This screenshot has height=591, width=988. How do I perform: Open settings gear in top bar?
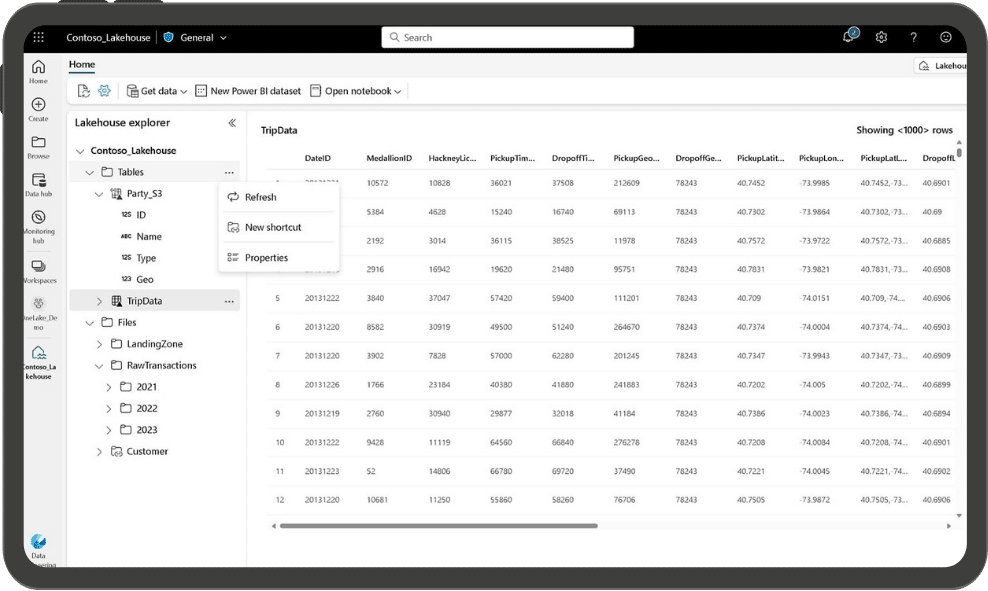coord(881,37)
